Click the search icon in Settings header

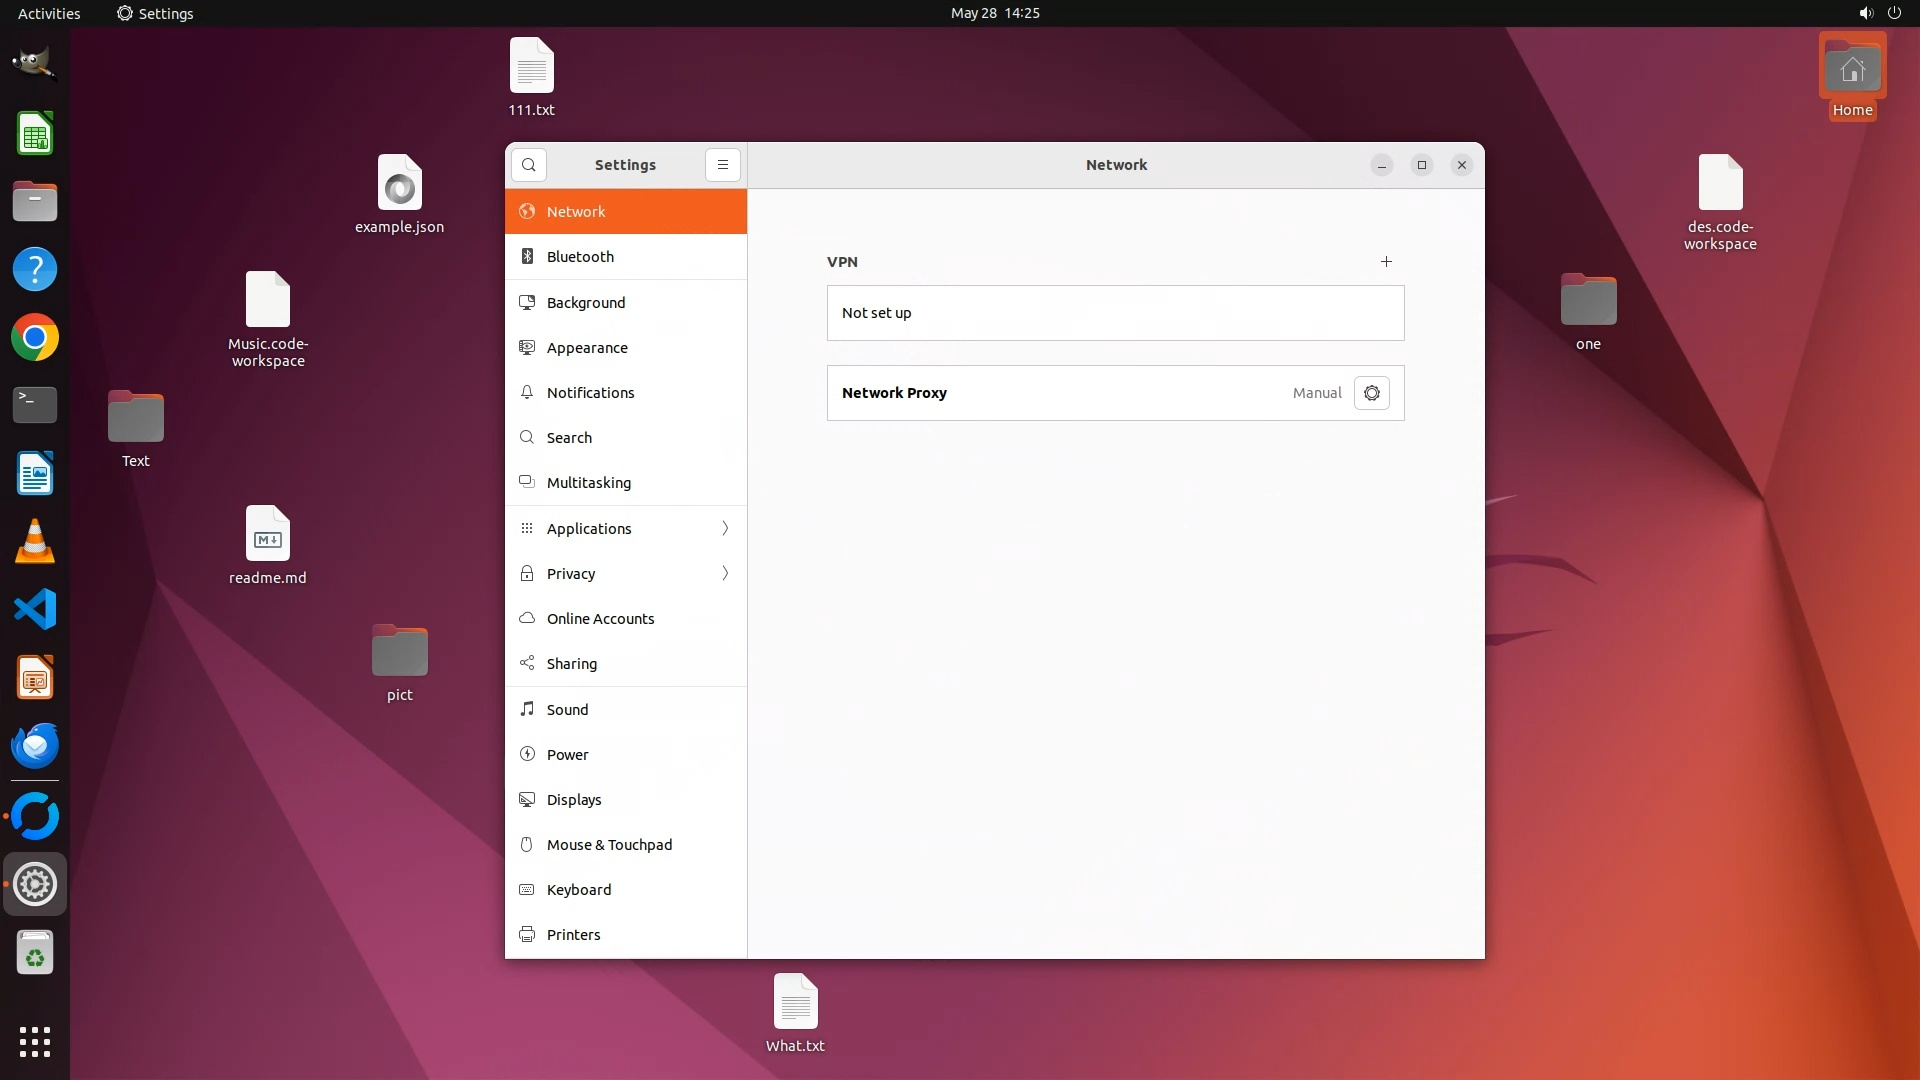tap(529, 165)
